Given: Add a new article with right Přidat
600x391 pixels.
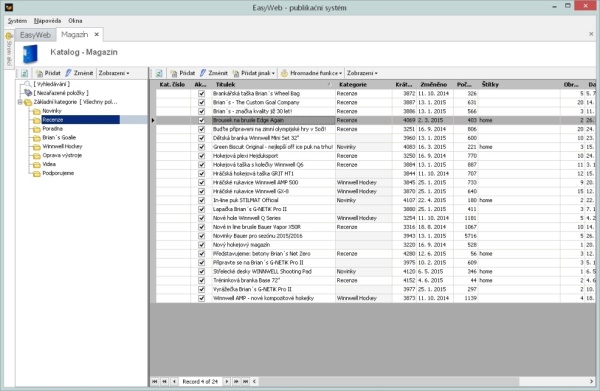Looking at the screenshot, I should [x=183, y=73].
